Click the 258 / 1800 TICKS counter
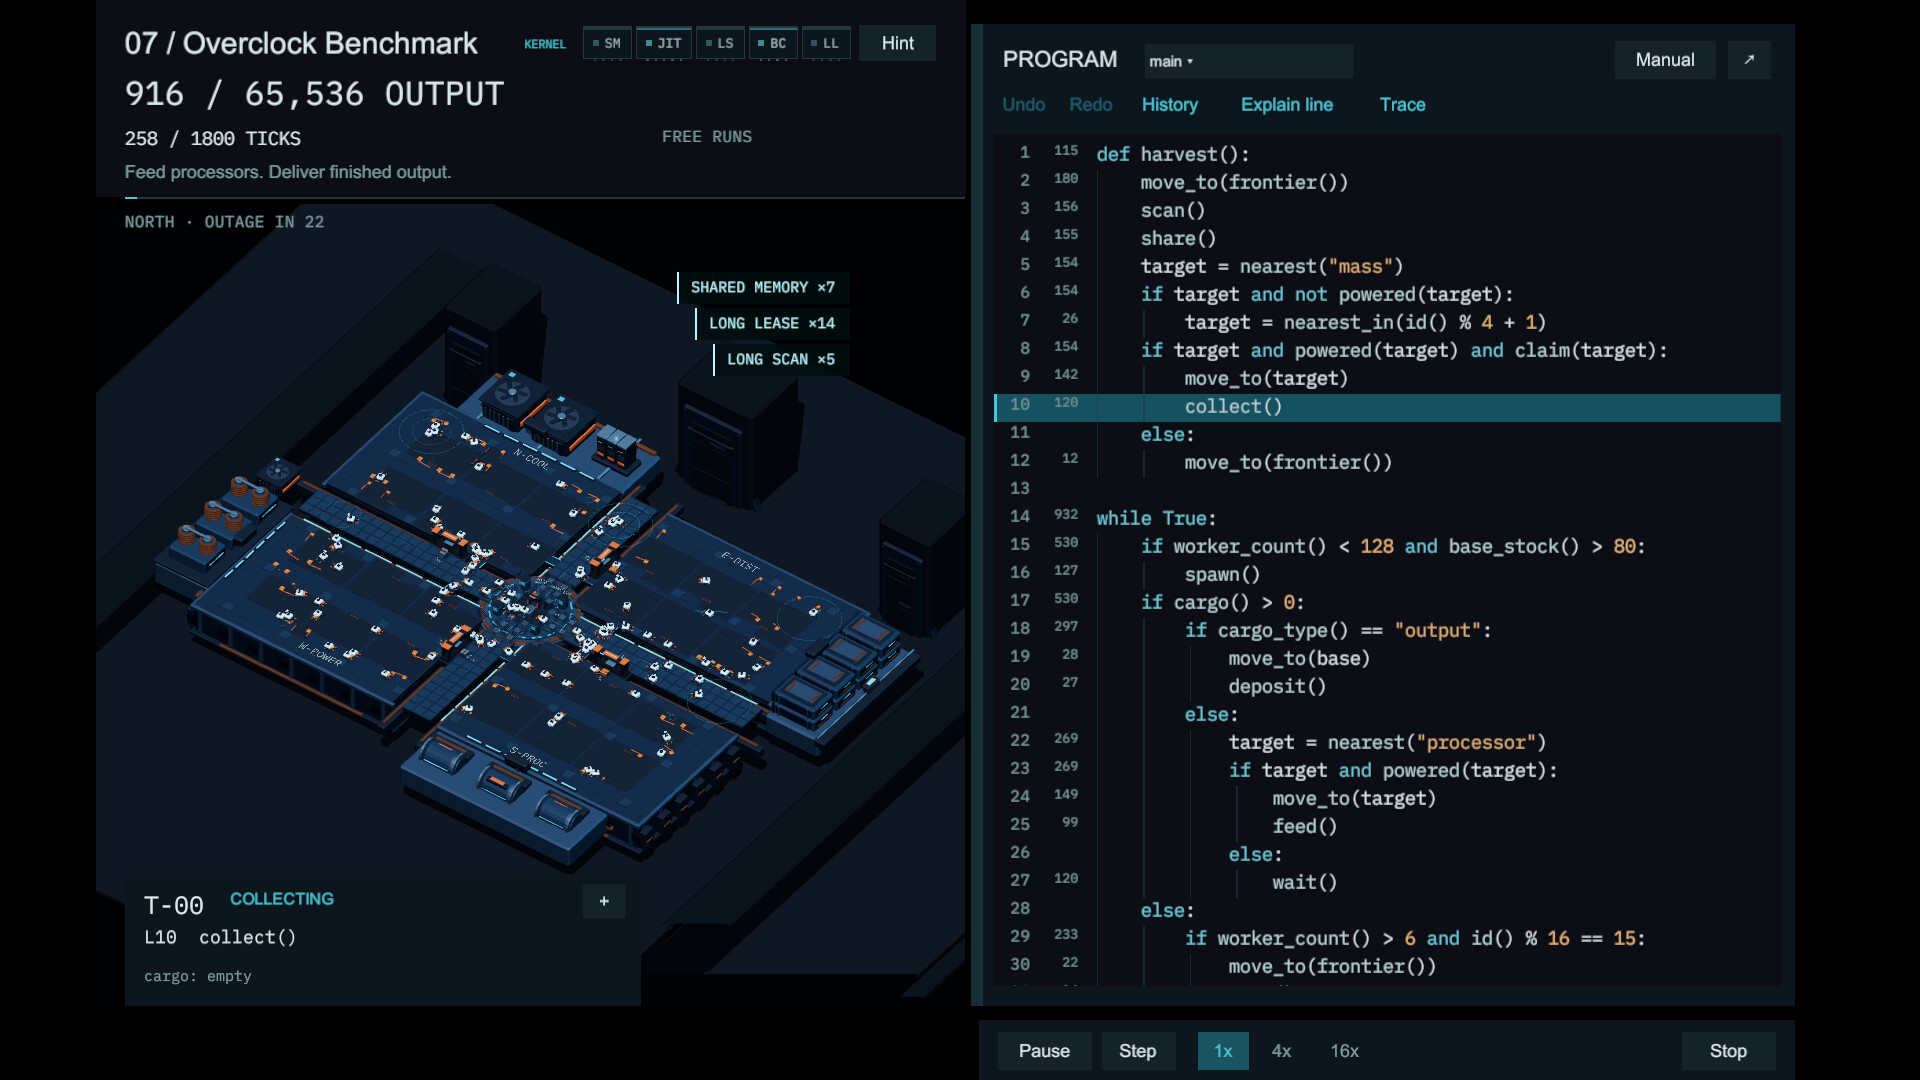The height and width of the screenshot is (1080, 1920). pyautogui.click(x=212, y=139)
